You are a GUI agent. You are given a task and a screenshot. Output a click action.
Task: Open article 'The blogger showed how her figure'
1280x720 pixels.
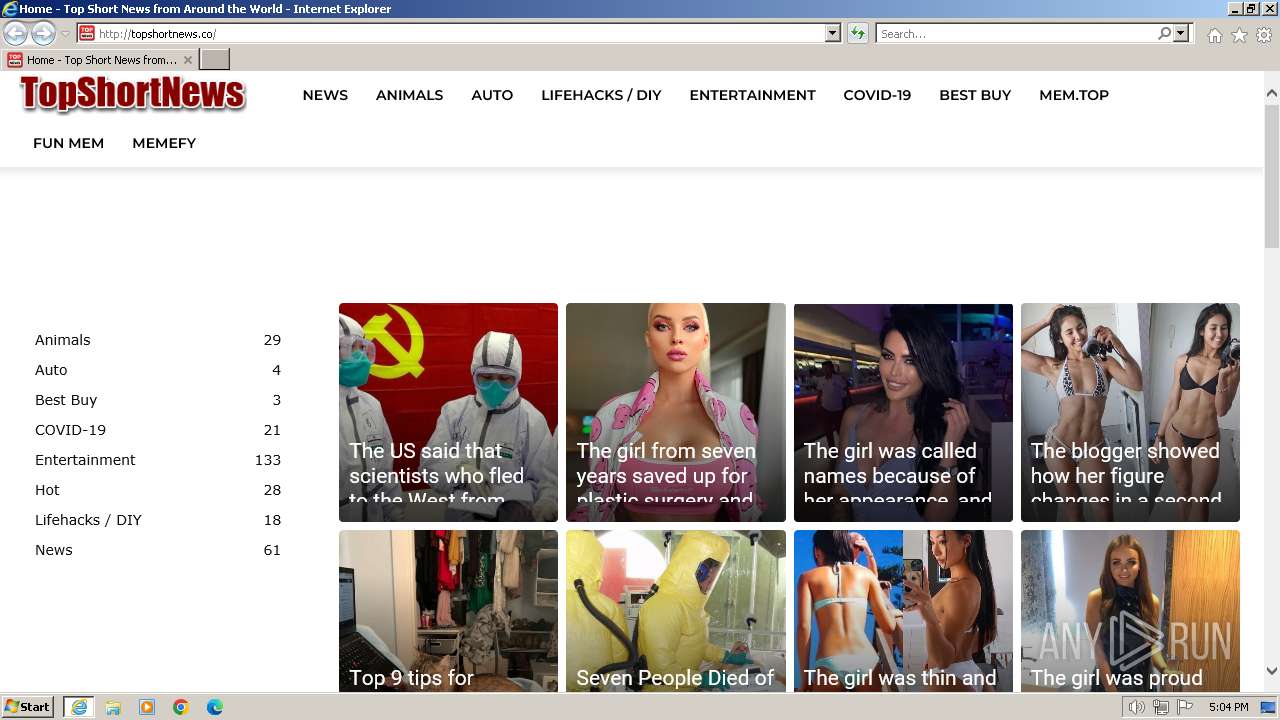coord(1130,412)
